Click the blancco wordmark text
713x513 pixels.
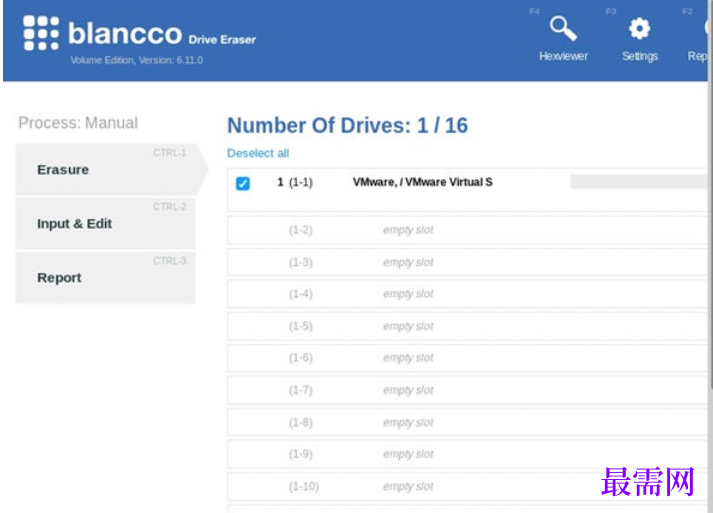[x=125, y=33]
